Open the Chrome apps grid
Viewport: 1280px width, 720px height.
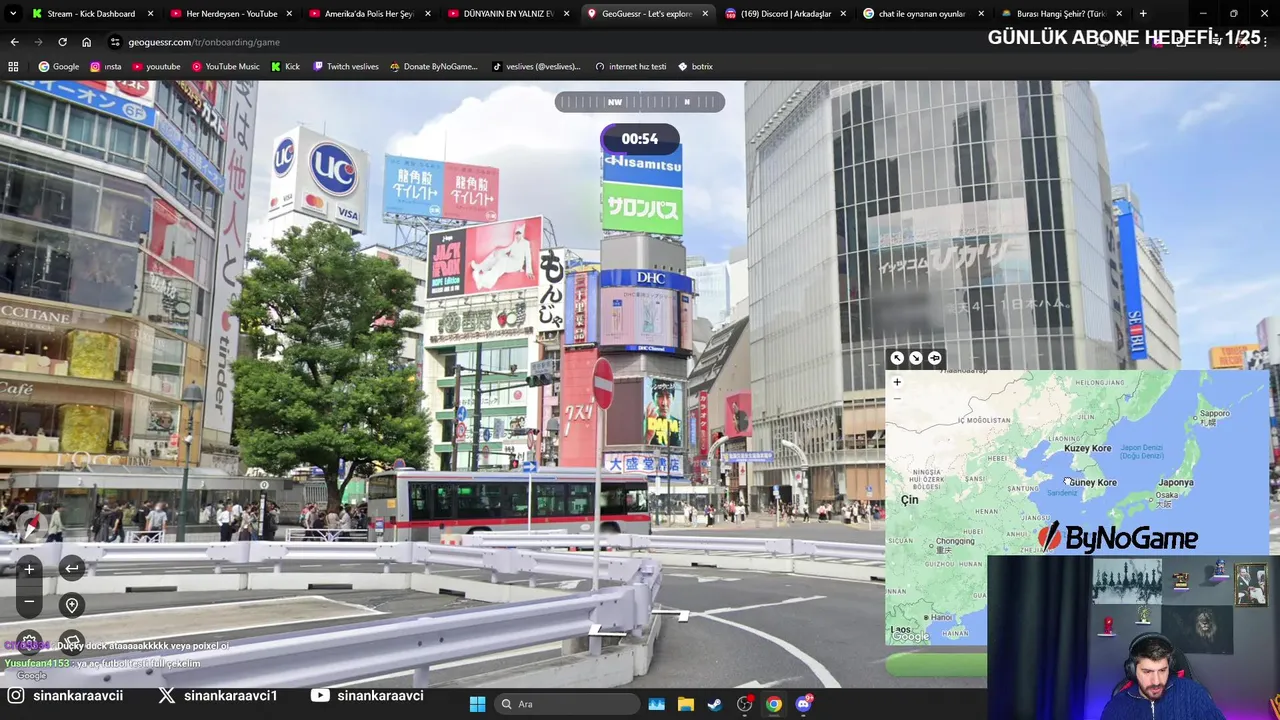[x=13, y=66]
